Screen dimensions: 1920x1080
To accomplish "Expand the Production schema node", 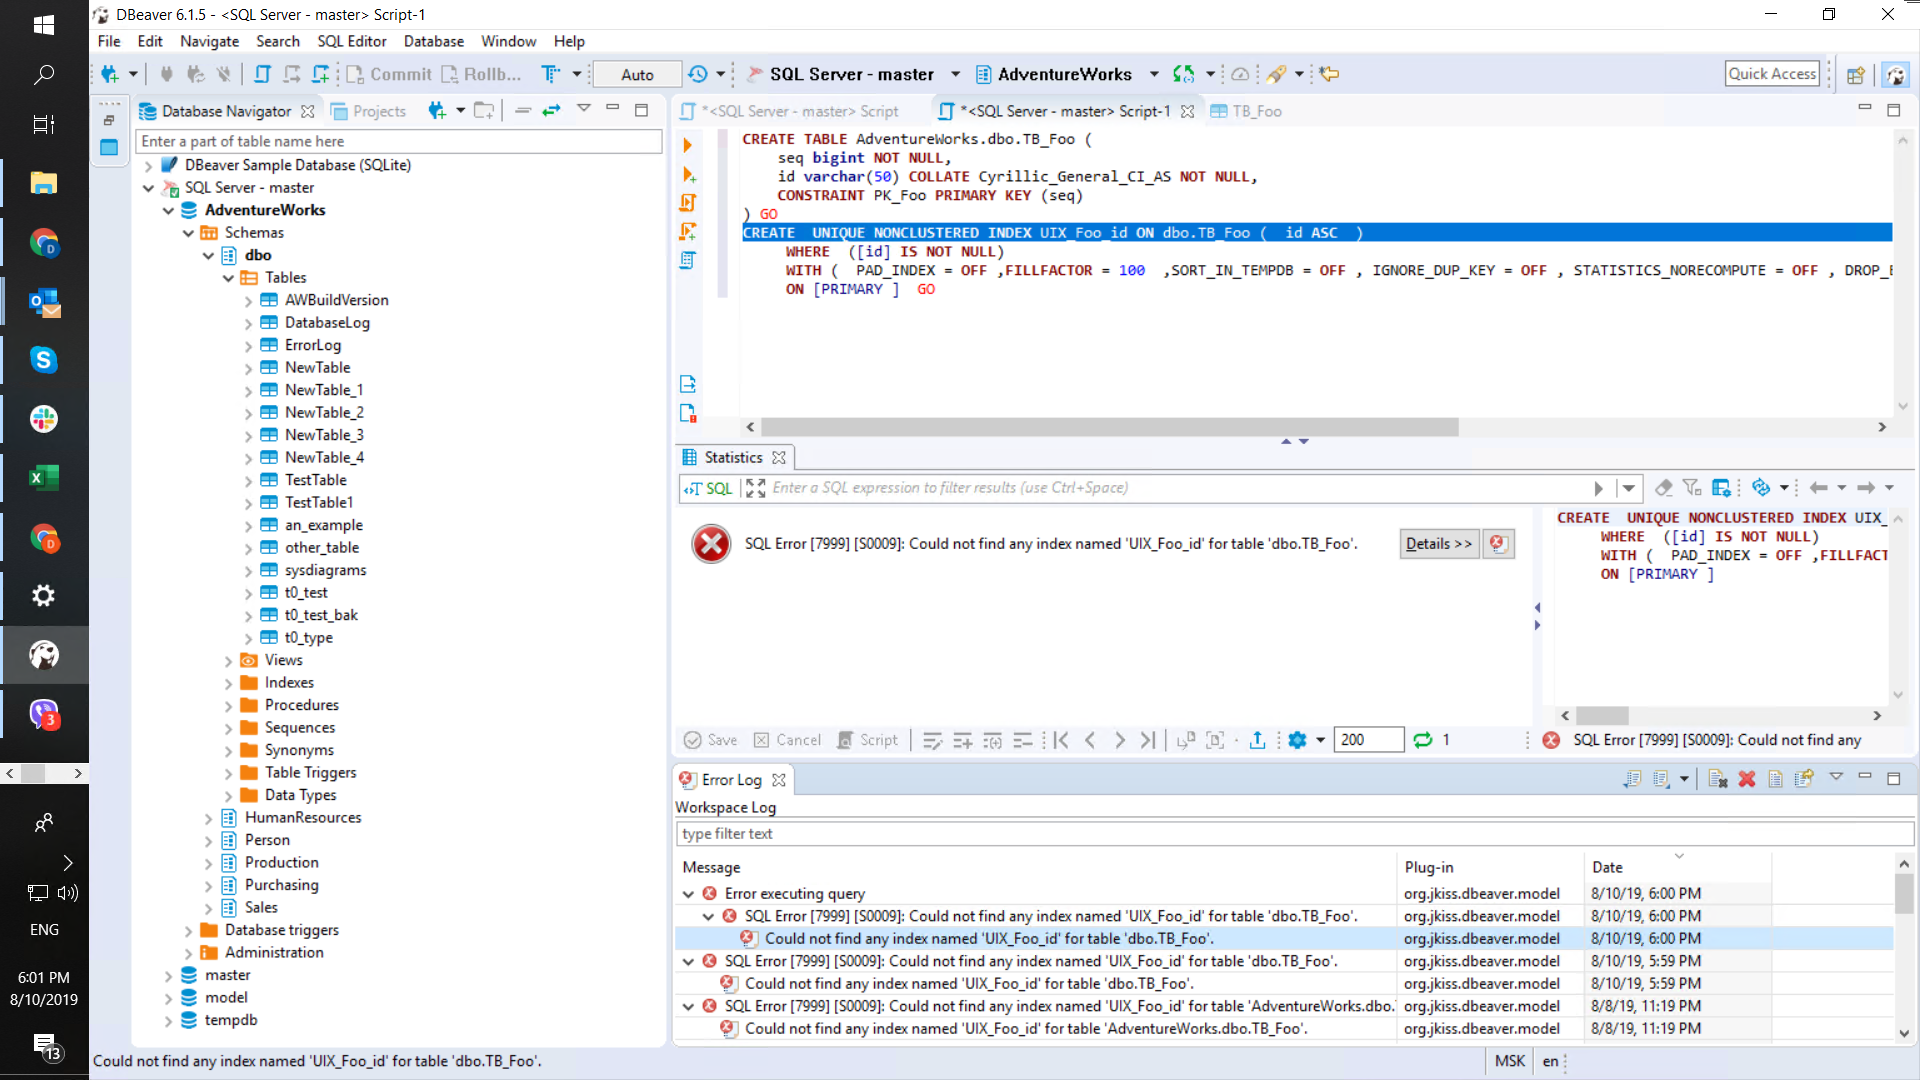I will click(207, 862).
